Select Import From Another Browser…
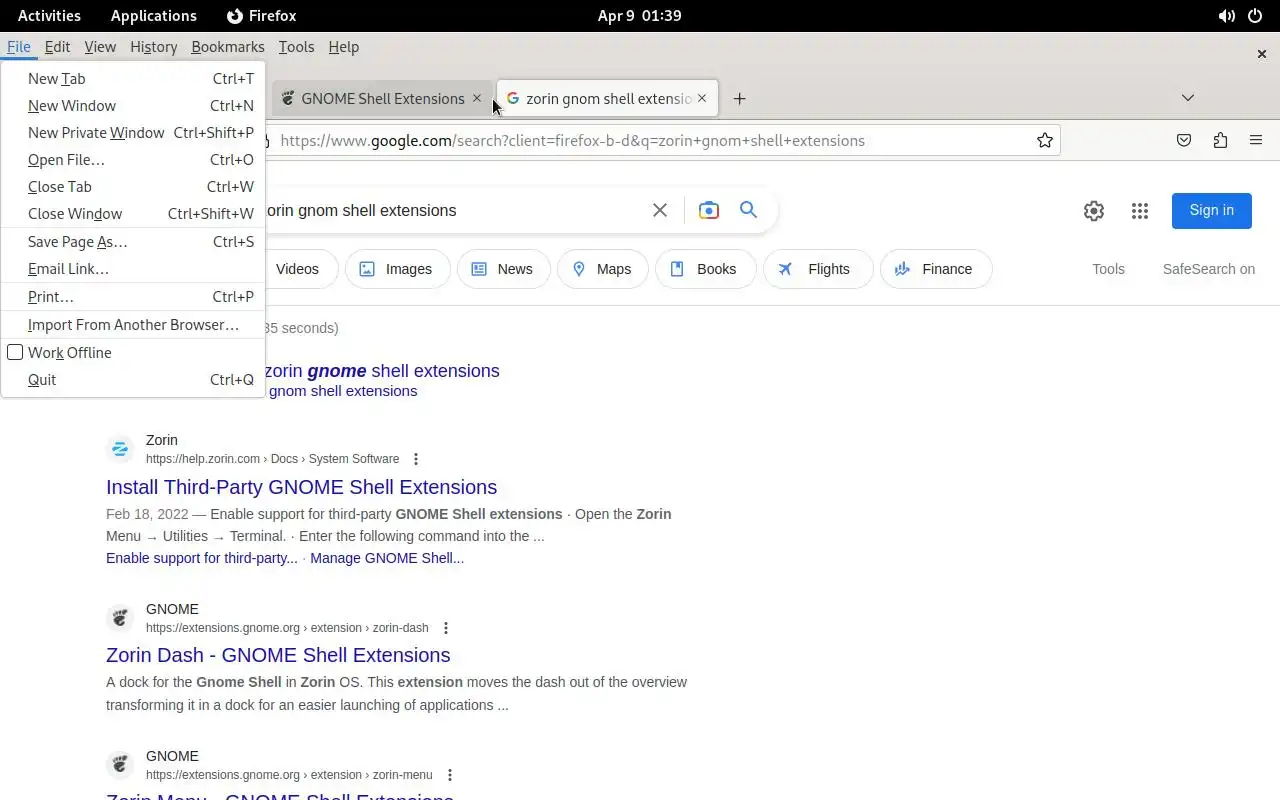The height and width of the screenshot is (800, 1280). pyautogui.click(x=133, y=325)
